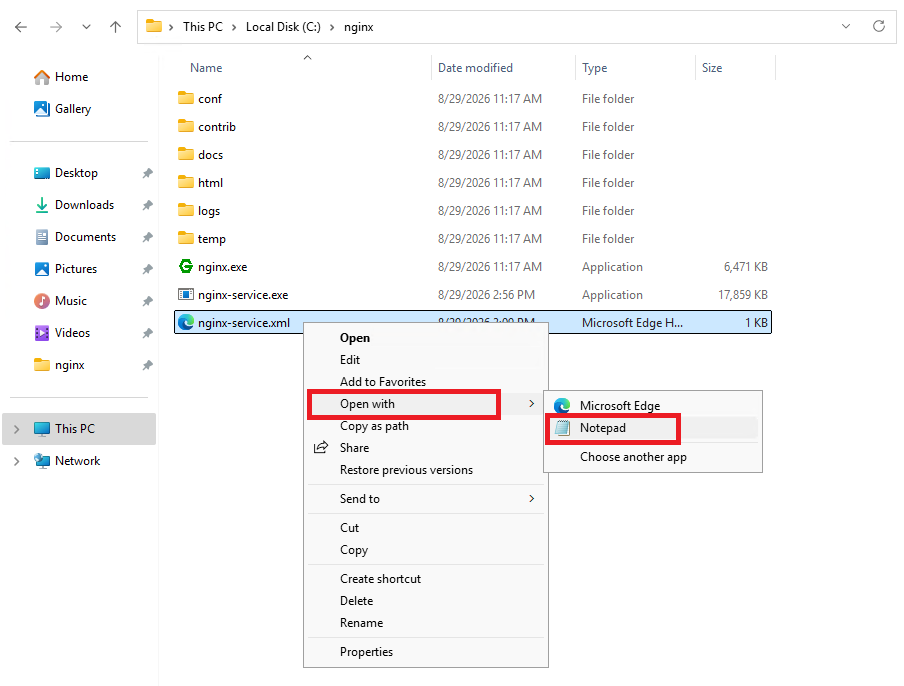
Task: Expand chevron after This PC breadcrumb
Action: (234, 27)
